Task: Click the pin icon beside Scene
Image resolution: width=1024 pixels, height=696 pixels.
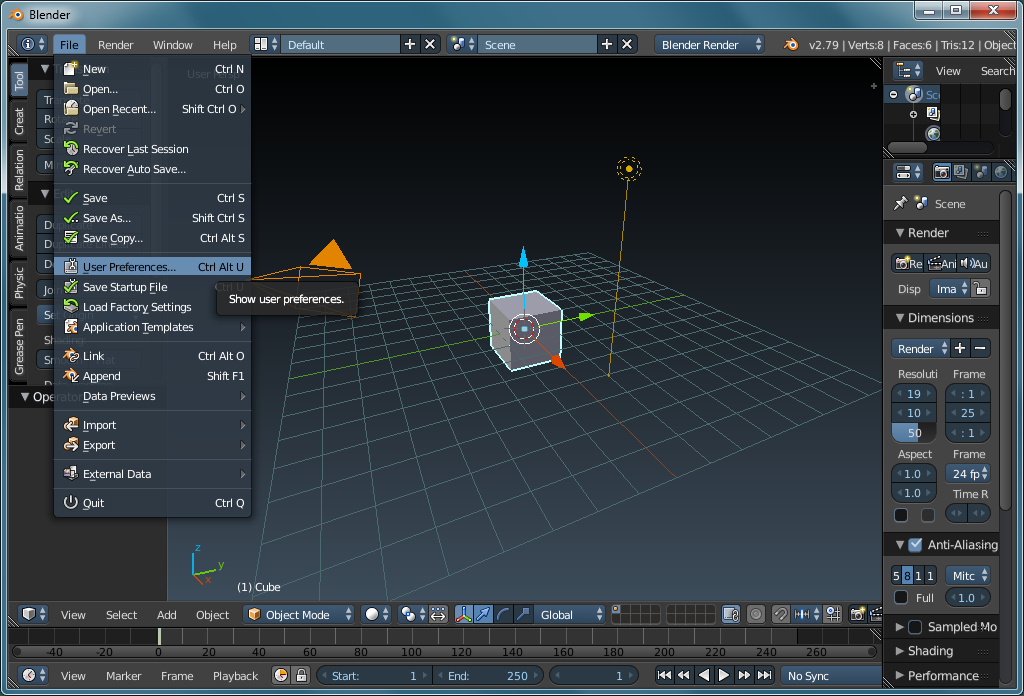Action: coord(901,203)
